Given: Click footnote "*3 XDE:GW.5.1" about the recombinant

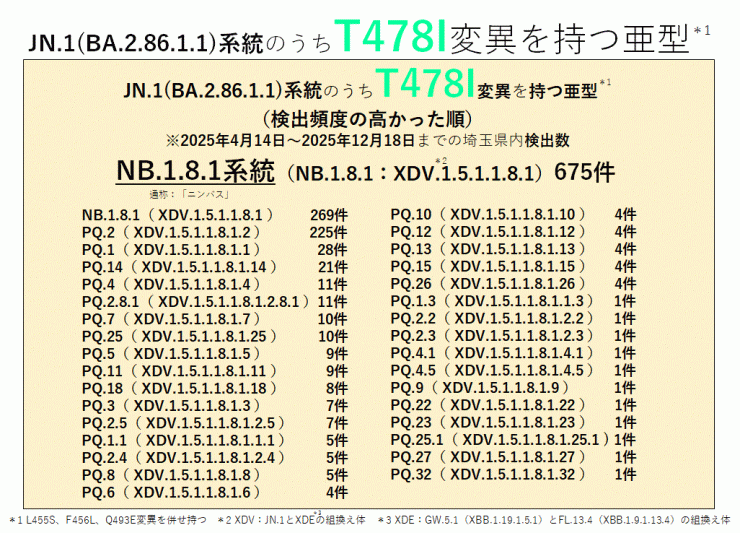Looking at the screenshot, I should pyautogui.click(x=555, y=520).
